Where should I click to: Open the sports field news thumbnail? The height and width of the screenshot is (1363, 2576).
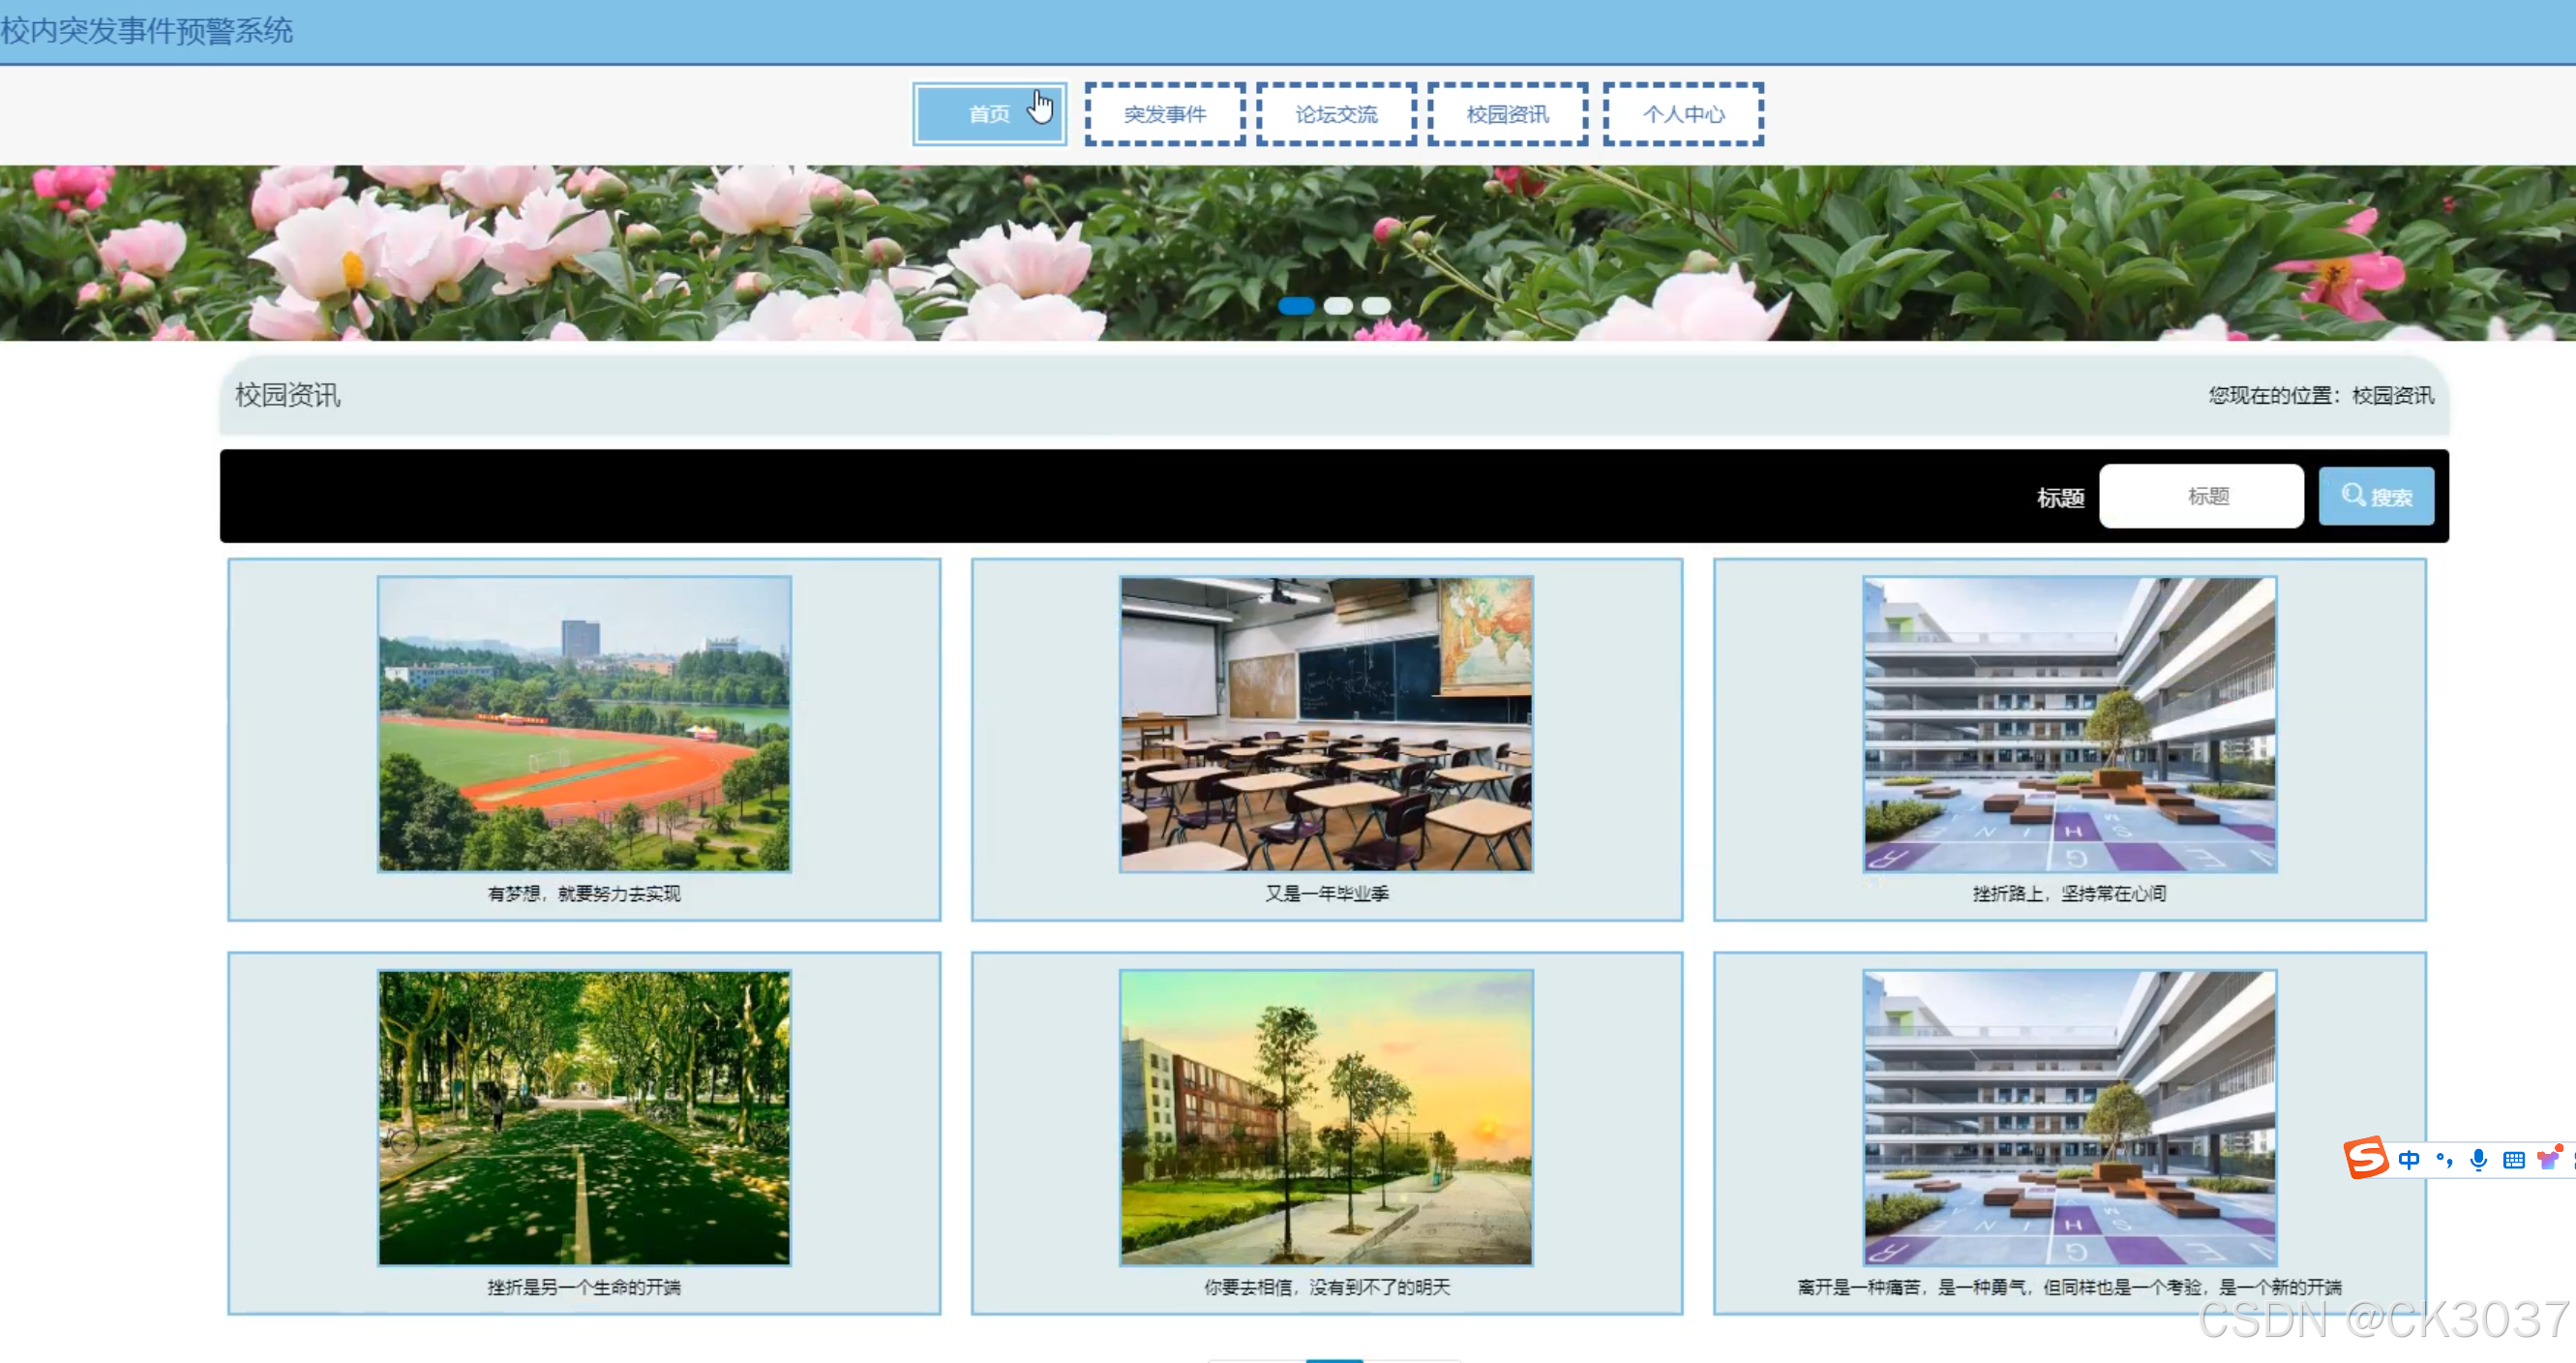coord(584,724)
